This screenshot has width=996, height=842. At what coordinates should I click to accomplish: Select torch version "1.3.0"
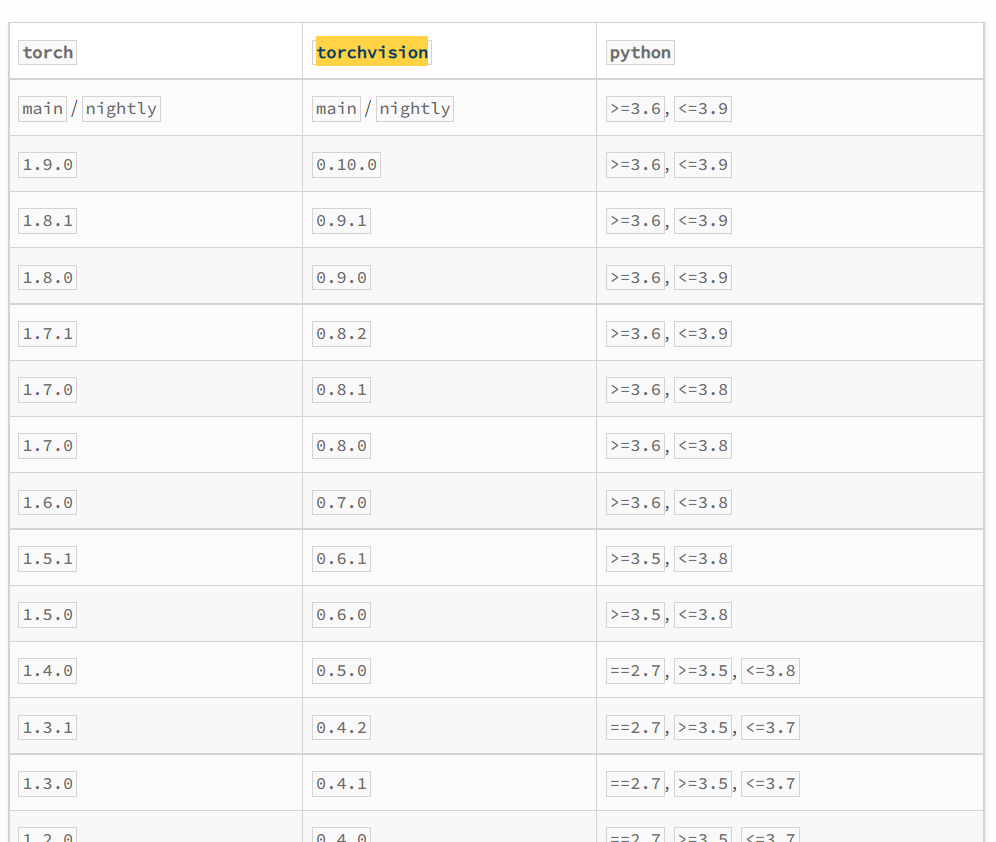pyautogui.click(x=48, y=784)
